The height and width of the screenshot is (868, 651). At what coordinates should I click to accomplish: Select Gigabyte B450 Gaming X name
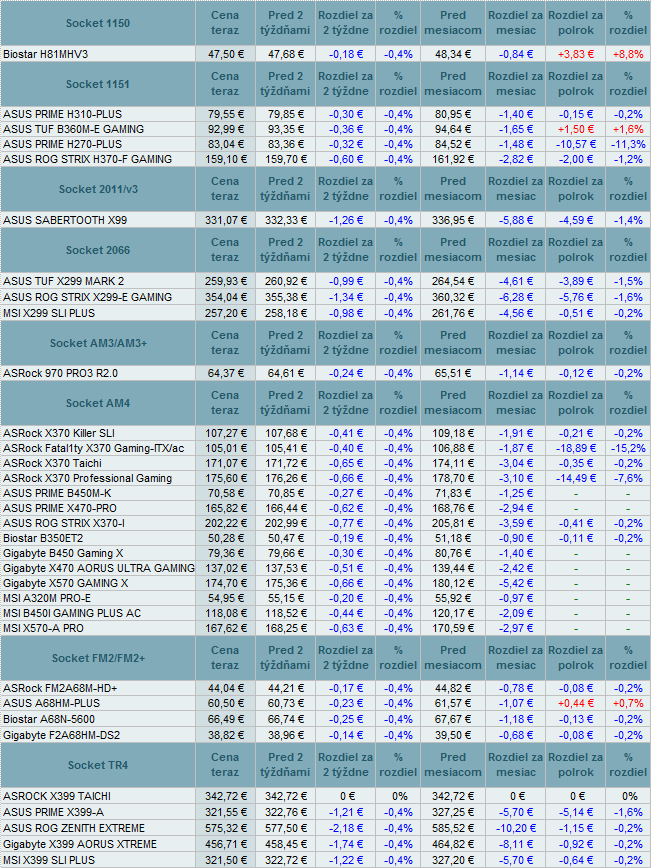pyautogui.click(x=63, y=553)
